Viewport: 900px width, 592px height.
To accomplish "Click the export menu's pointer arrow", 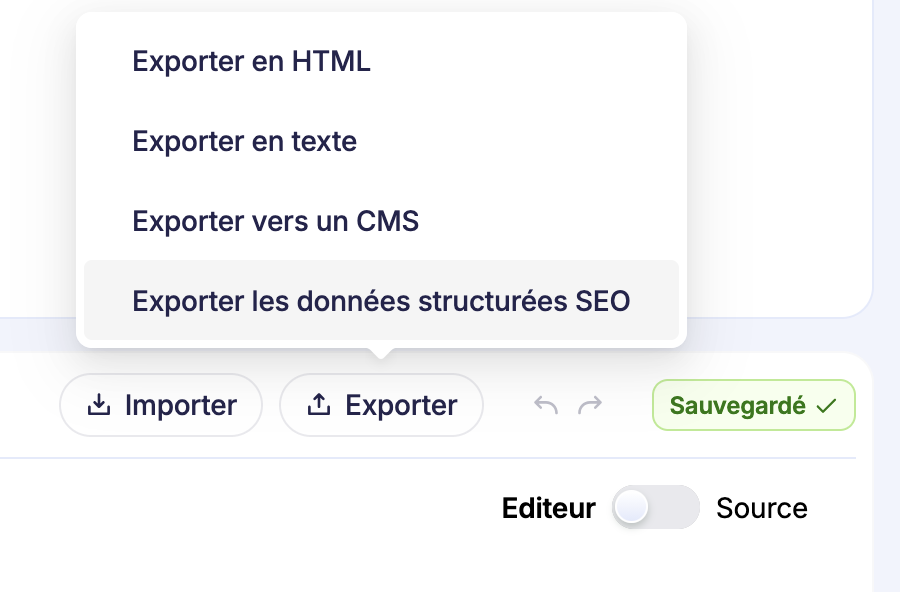I will (x=381, y=352).
